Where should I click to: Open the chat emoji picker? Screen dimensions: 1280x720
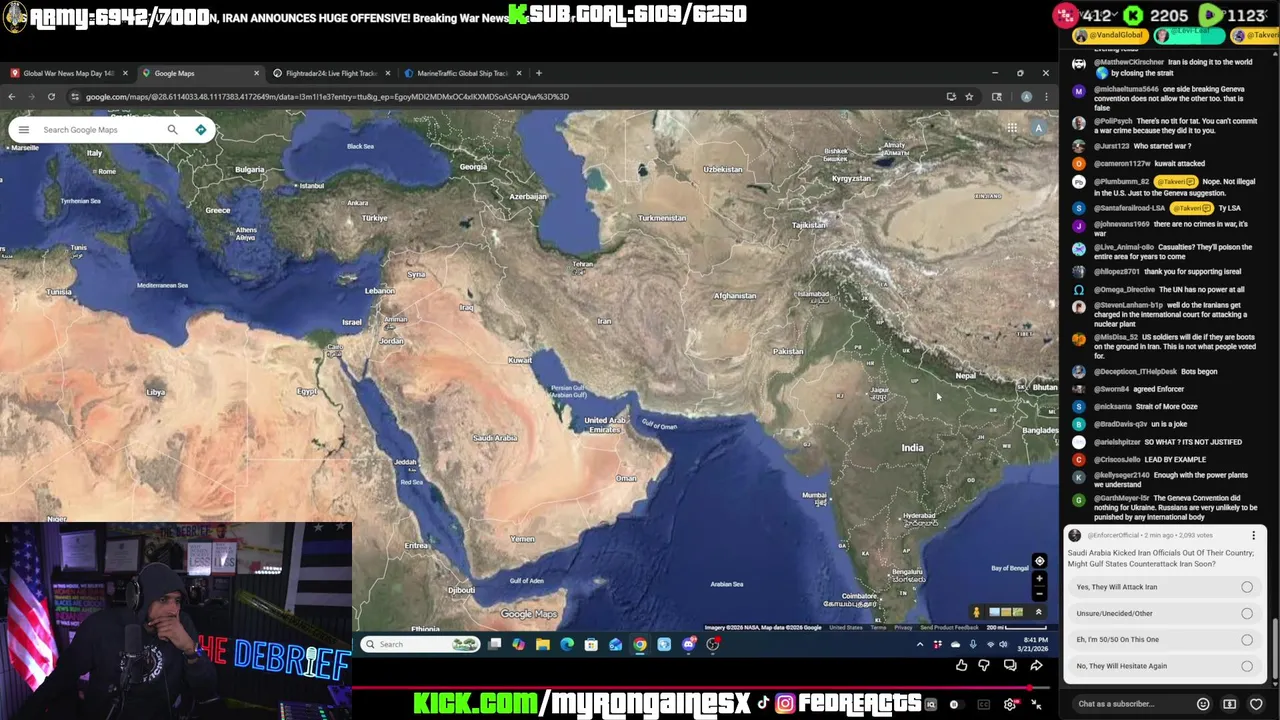[1203, 704]
